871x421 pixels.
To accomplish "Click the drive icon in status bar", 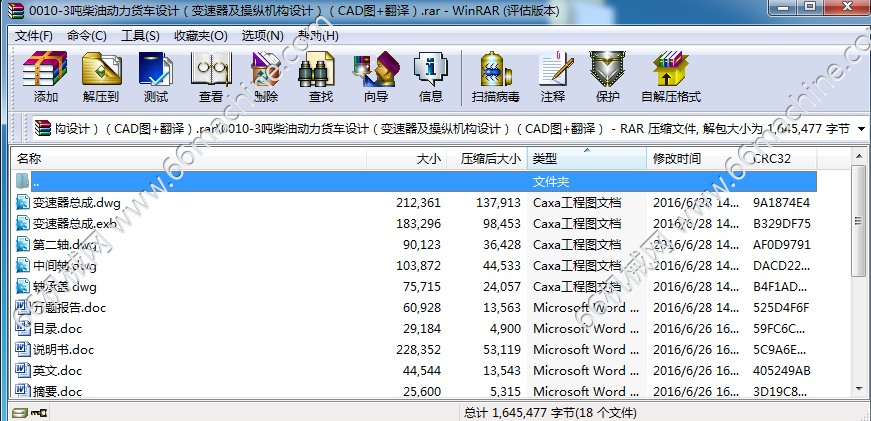I will [19, 413].
